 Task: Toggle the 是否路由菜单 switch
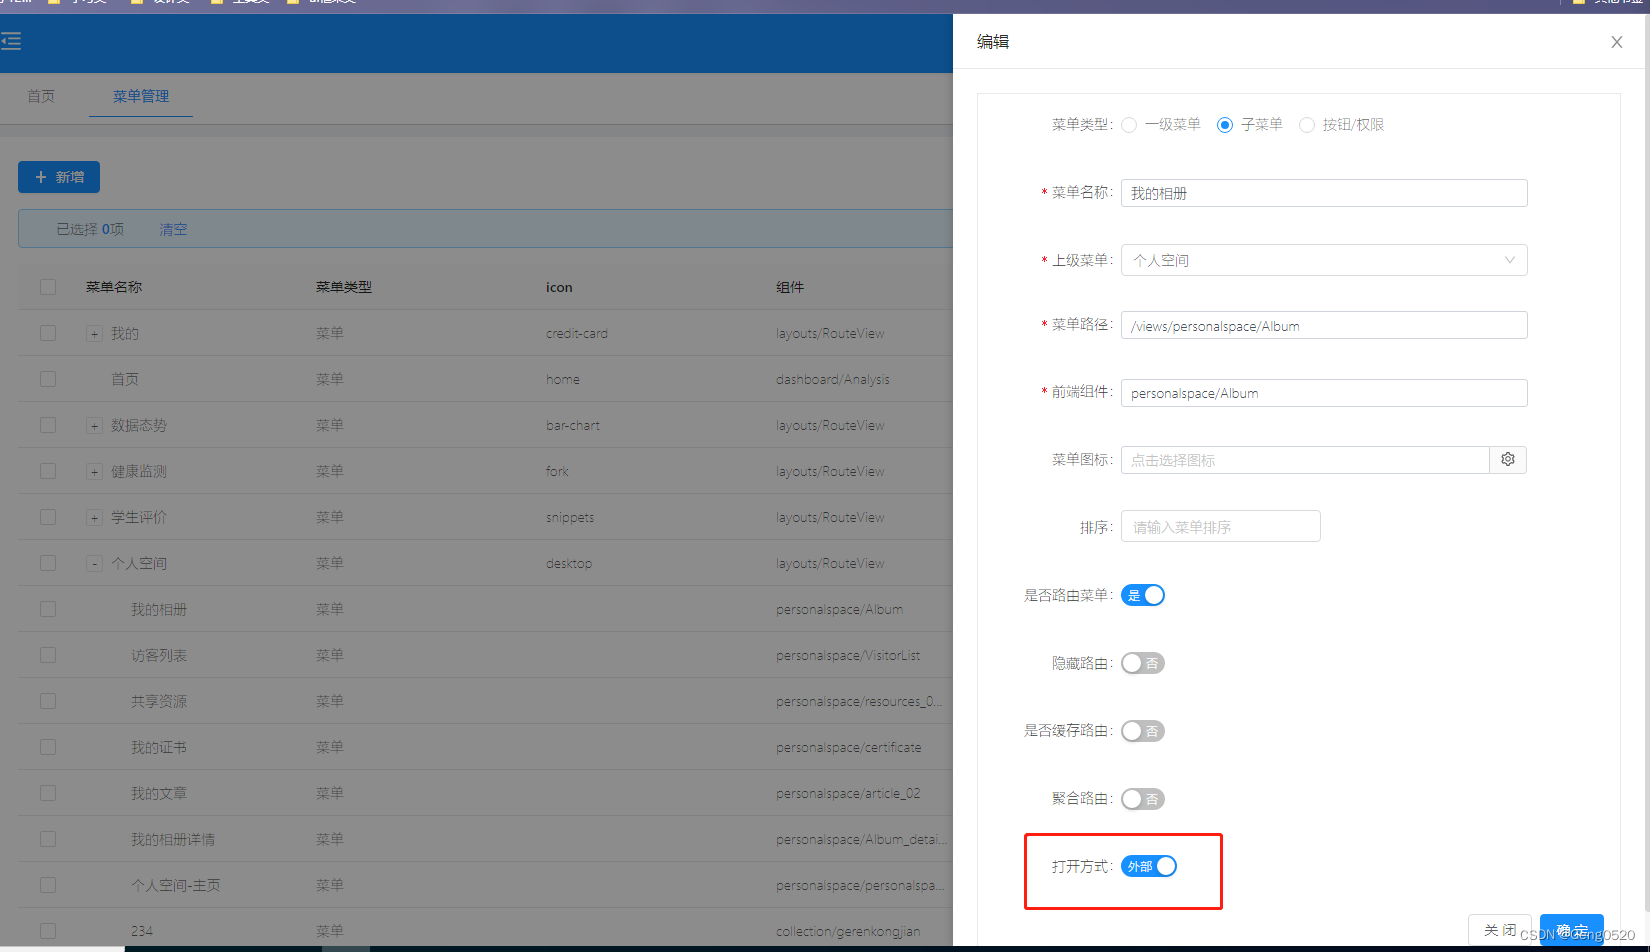coord(1143,595)
